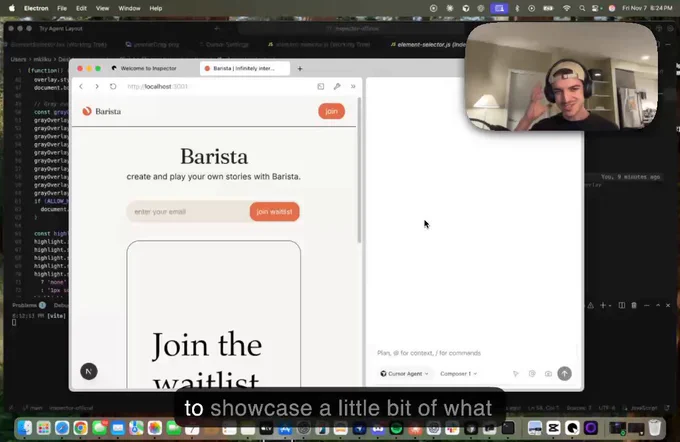The image size is (680, 442).
Task: Expand the double-chevron overflow menu
Action: click(352, 87)
